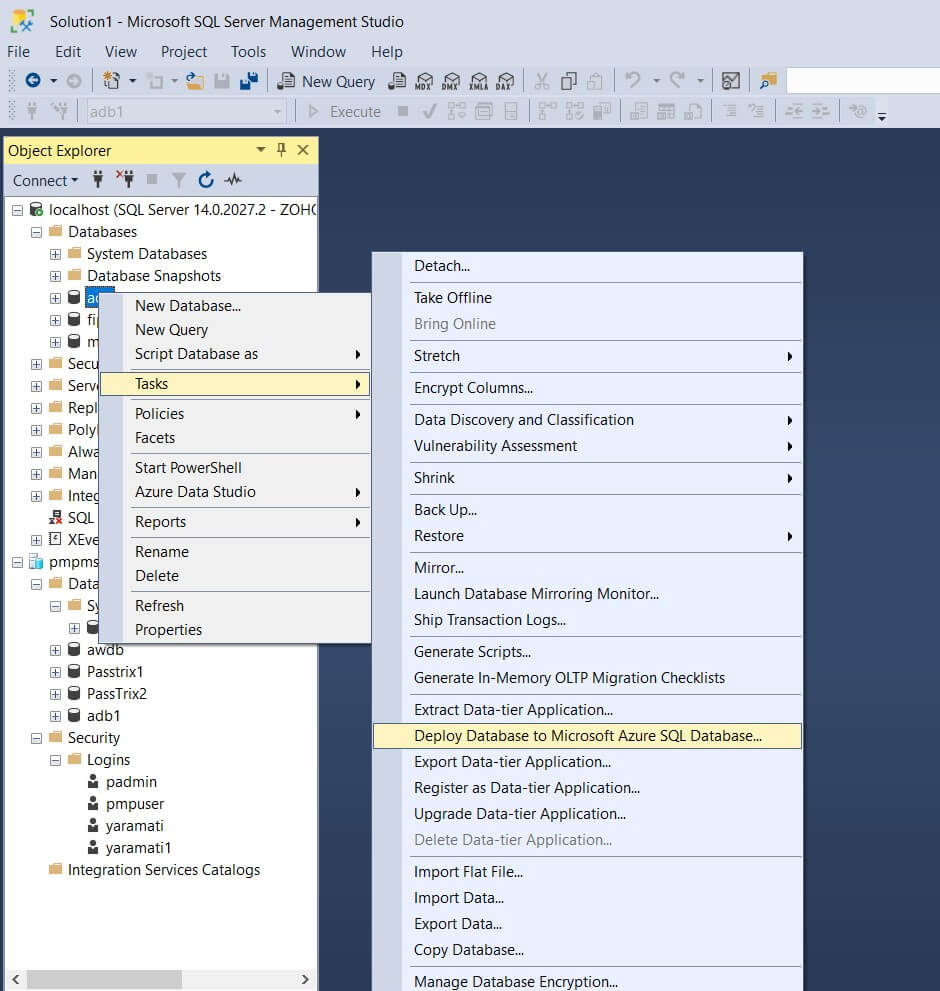
Task: Pin the Object Explorer panel with pushpin
Action: (281, 150)
